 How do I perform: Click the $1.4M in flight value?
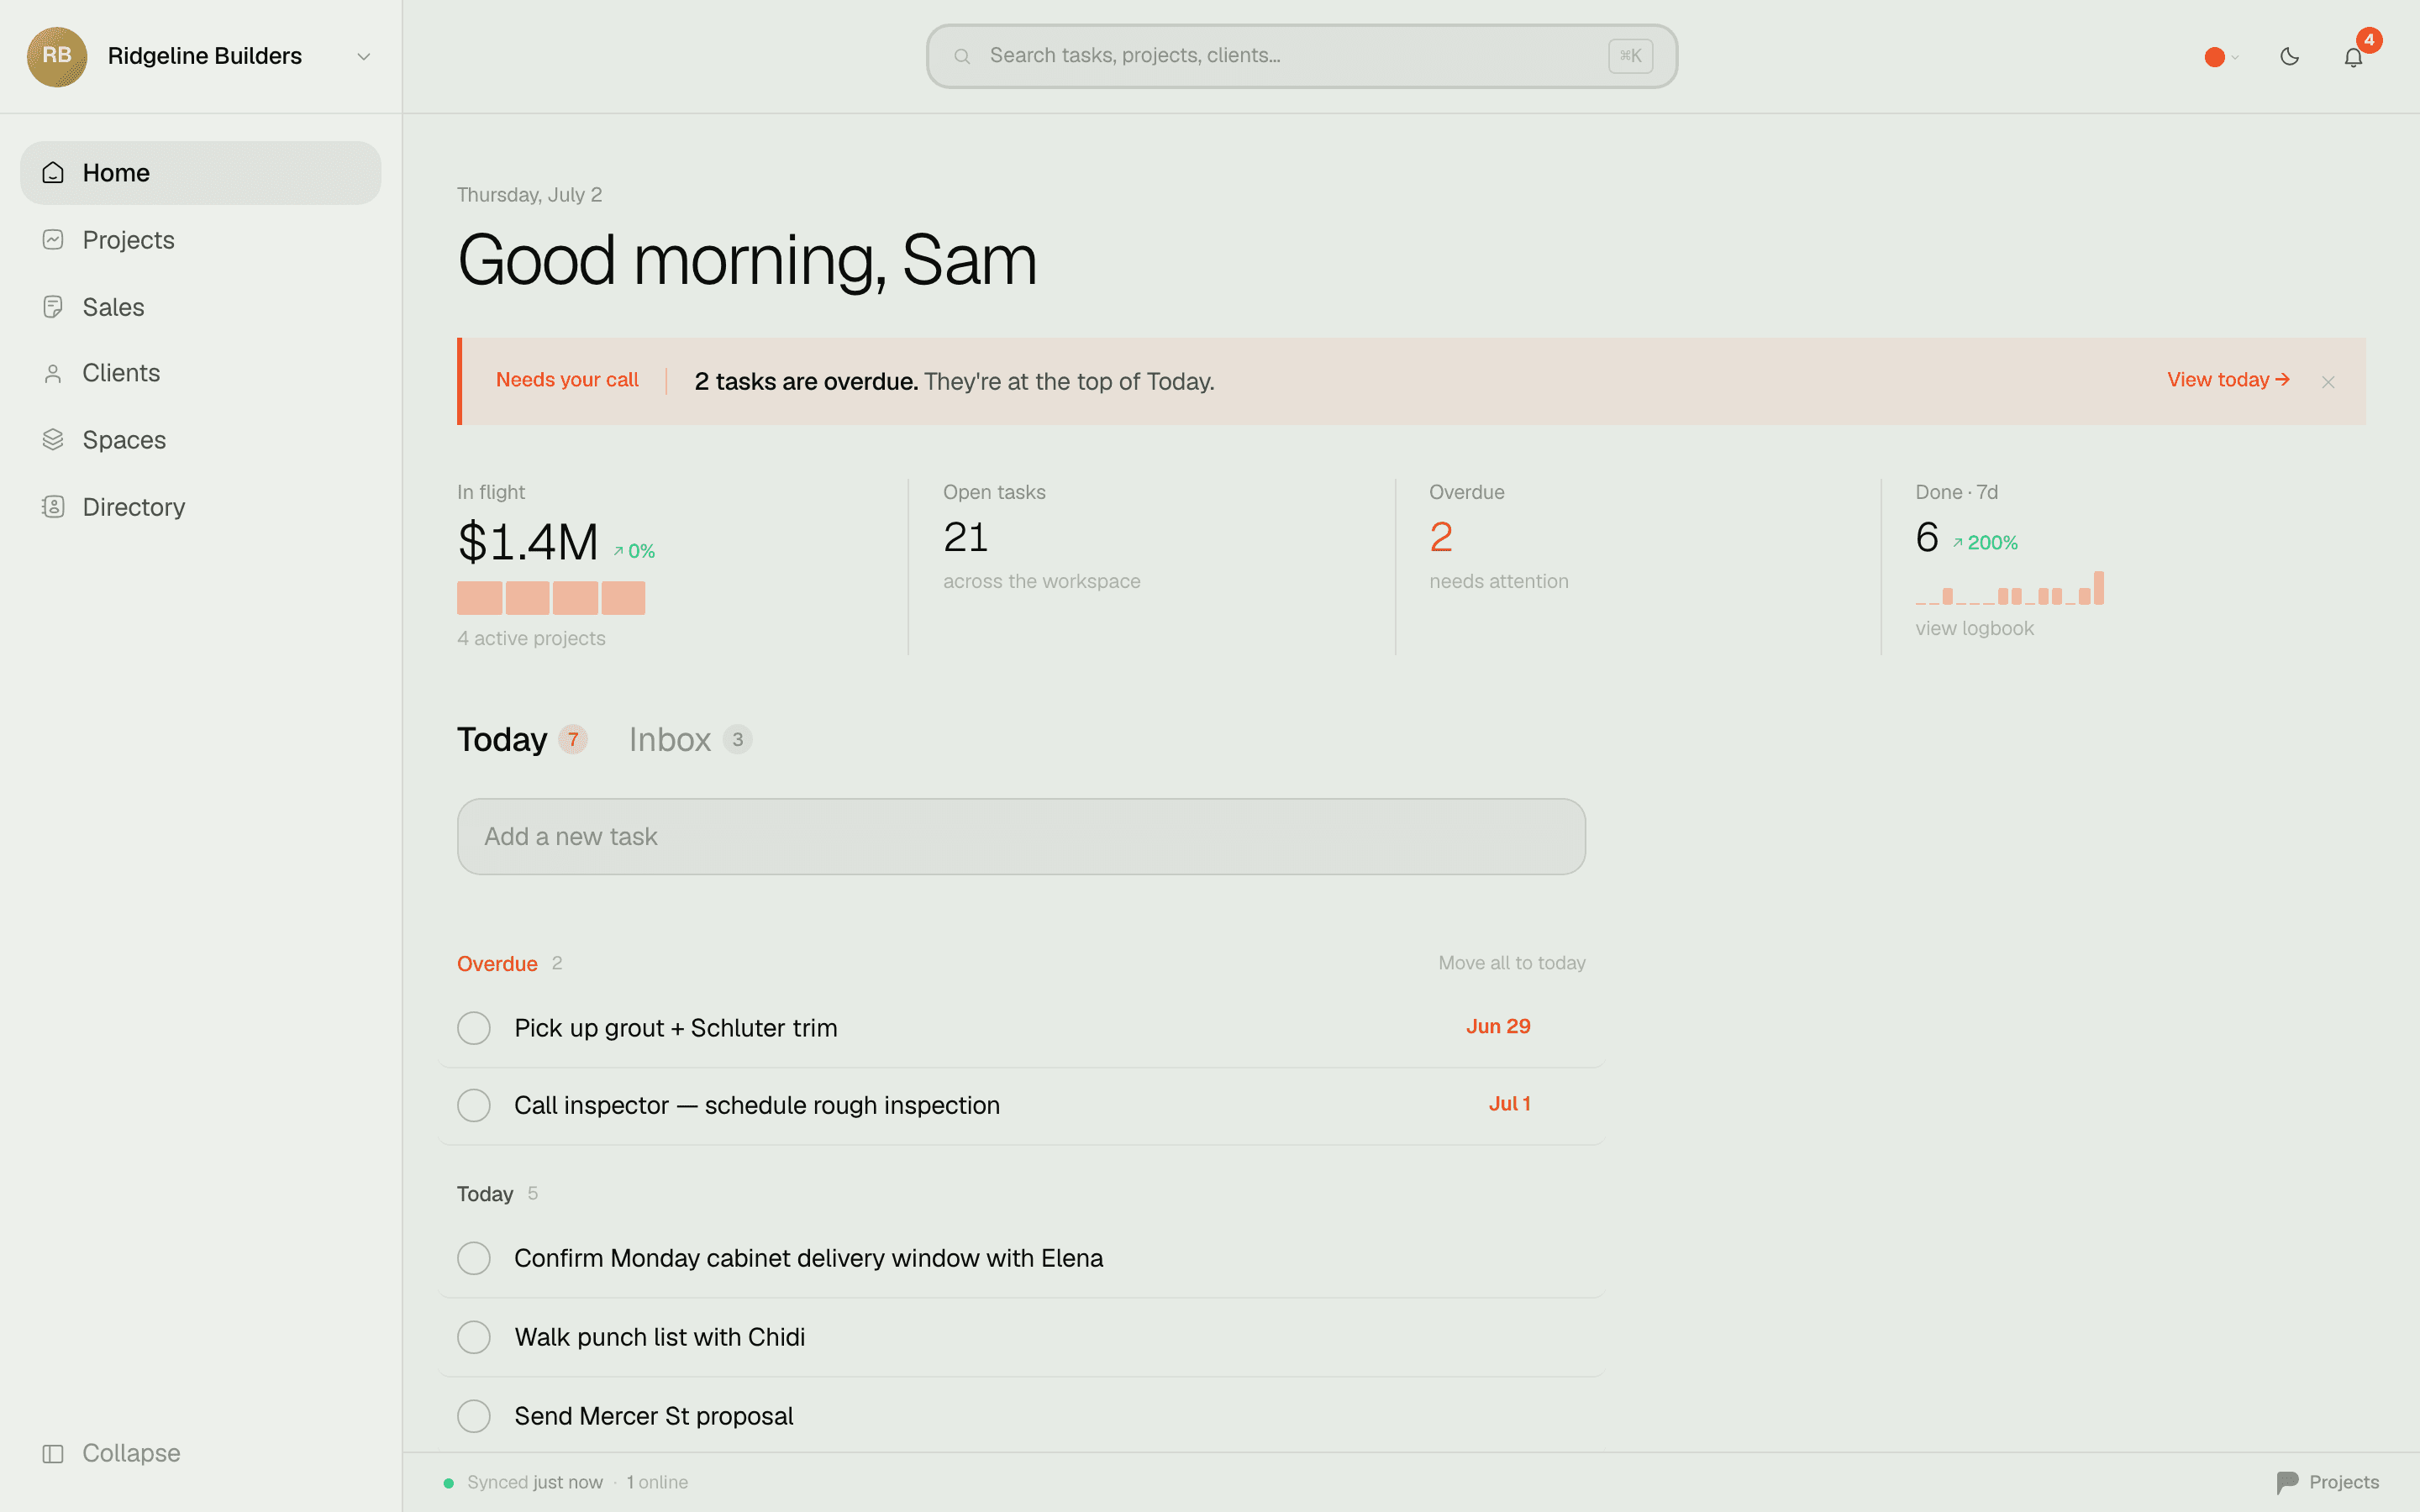528,542
